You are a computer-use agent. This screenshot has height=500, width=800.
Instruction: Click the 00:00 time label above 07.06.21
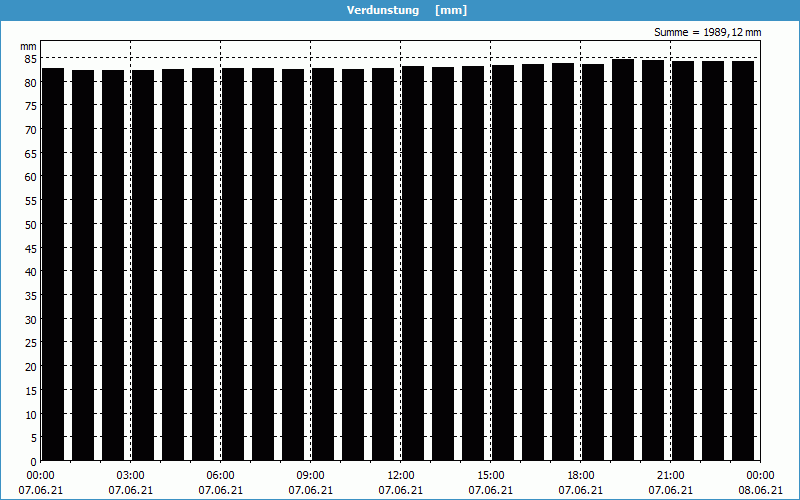(41, 476)
